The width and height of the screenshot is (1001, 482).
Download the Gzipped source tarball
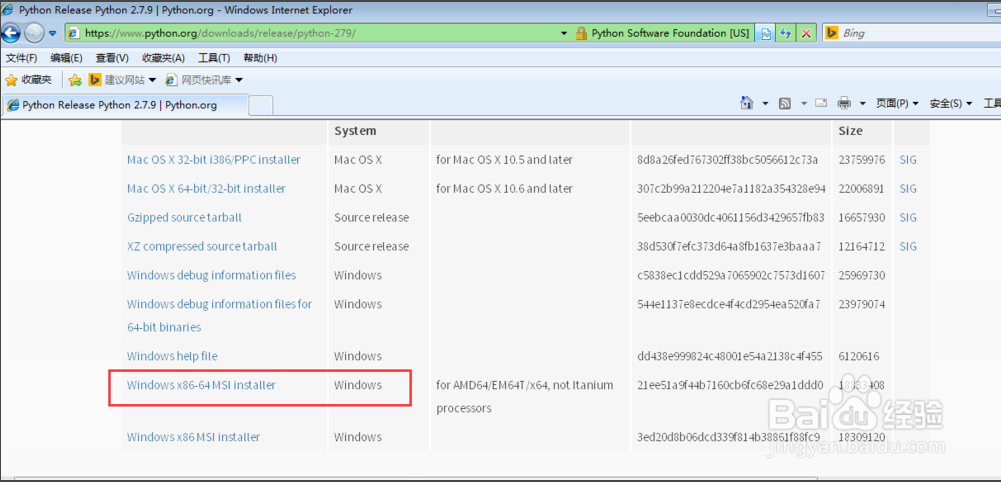point(184,217)
